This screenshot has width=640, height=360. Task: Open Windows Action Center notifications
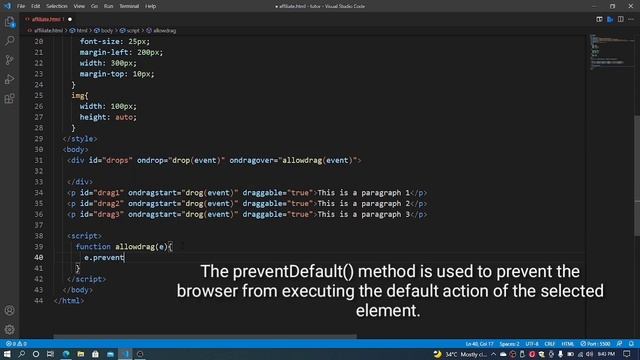(x=627, y=354)
